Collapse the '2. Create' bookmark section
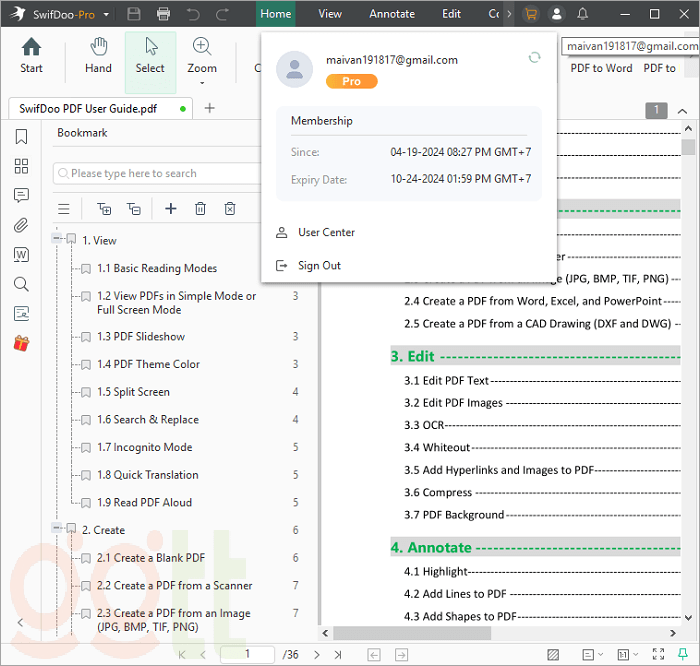 (x=57, y=530)
